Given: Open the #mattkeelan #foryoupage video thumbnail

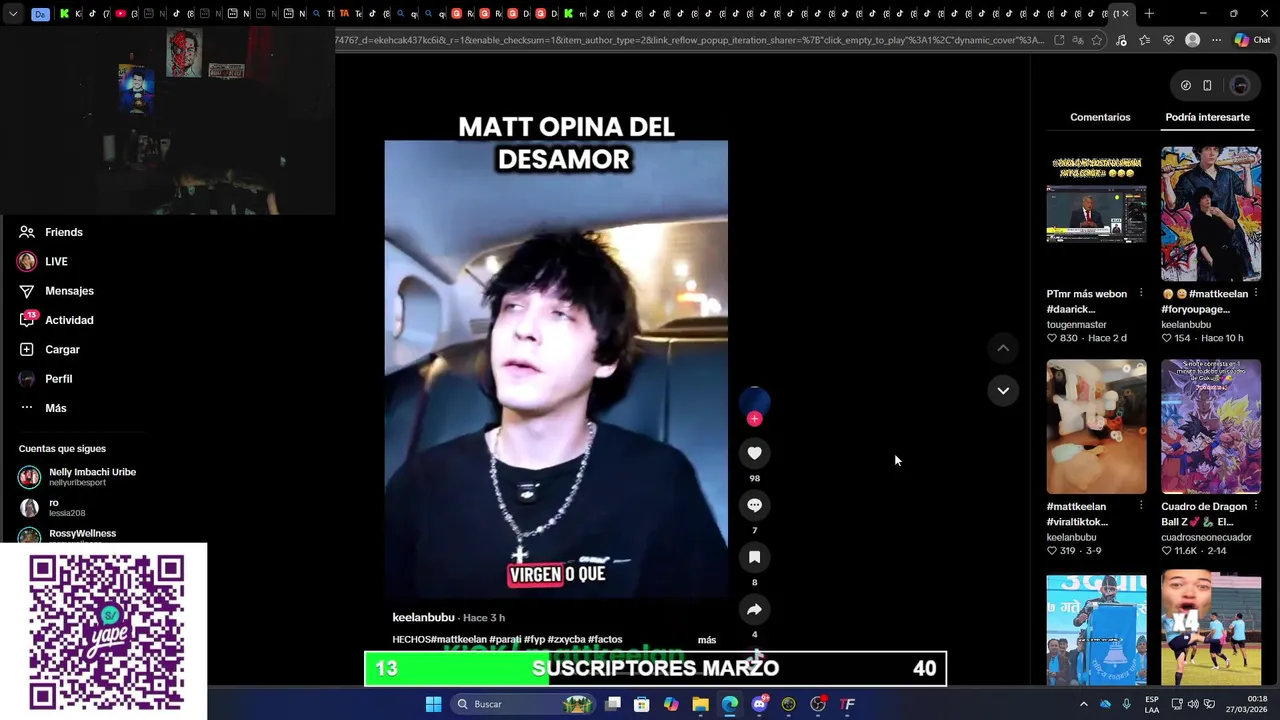Looking at the screenshot, I should coord(1211,214).
